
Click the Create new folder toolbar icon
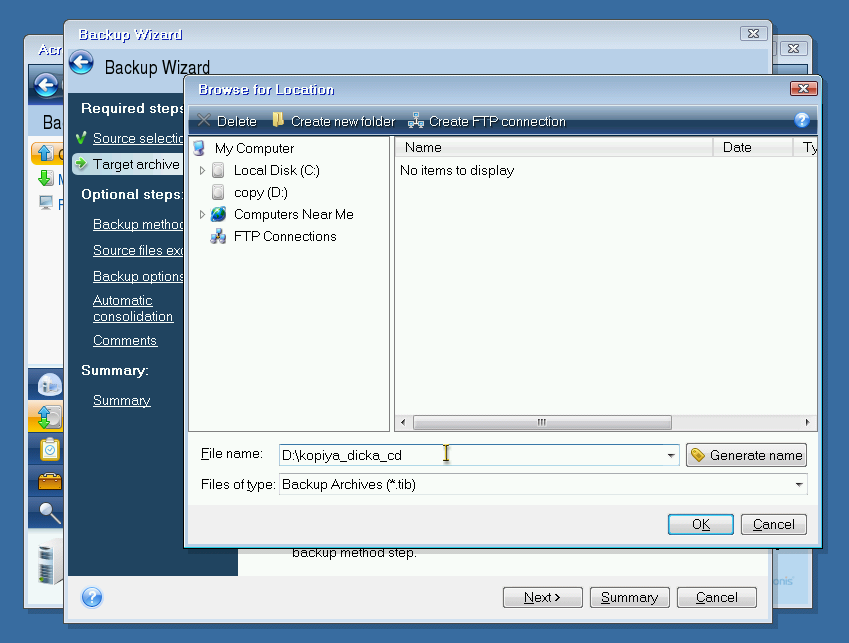[x=279, y=121]
